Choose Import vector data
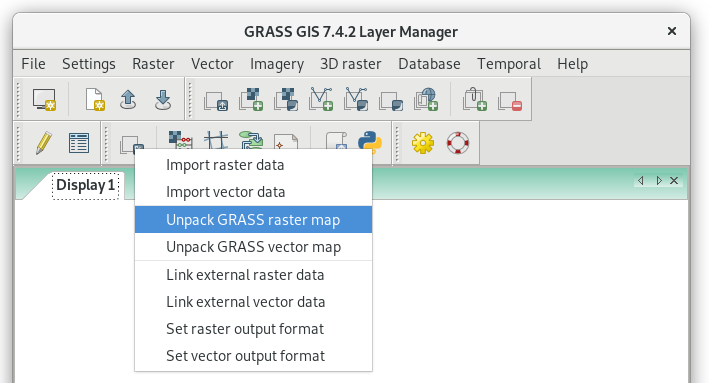 point(253,192)
